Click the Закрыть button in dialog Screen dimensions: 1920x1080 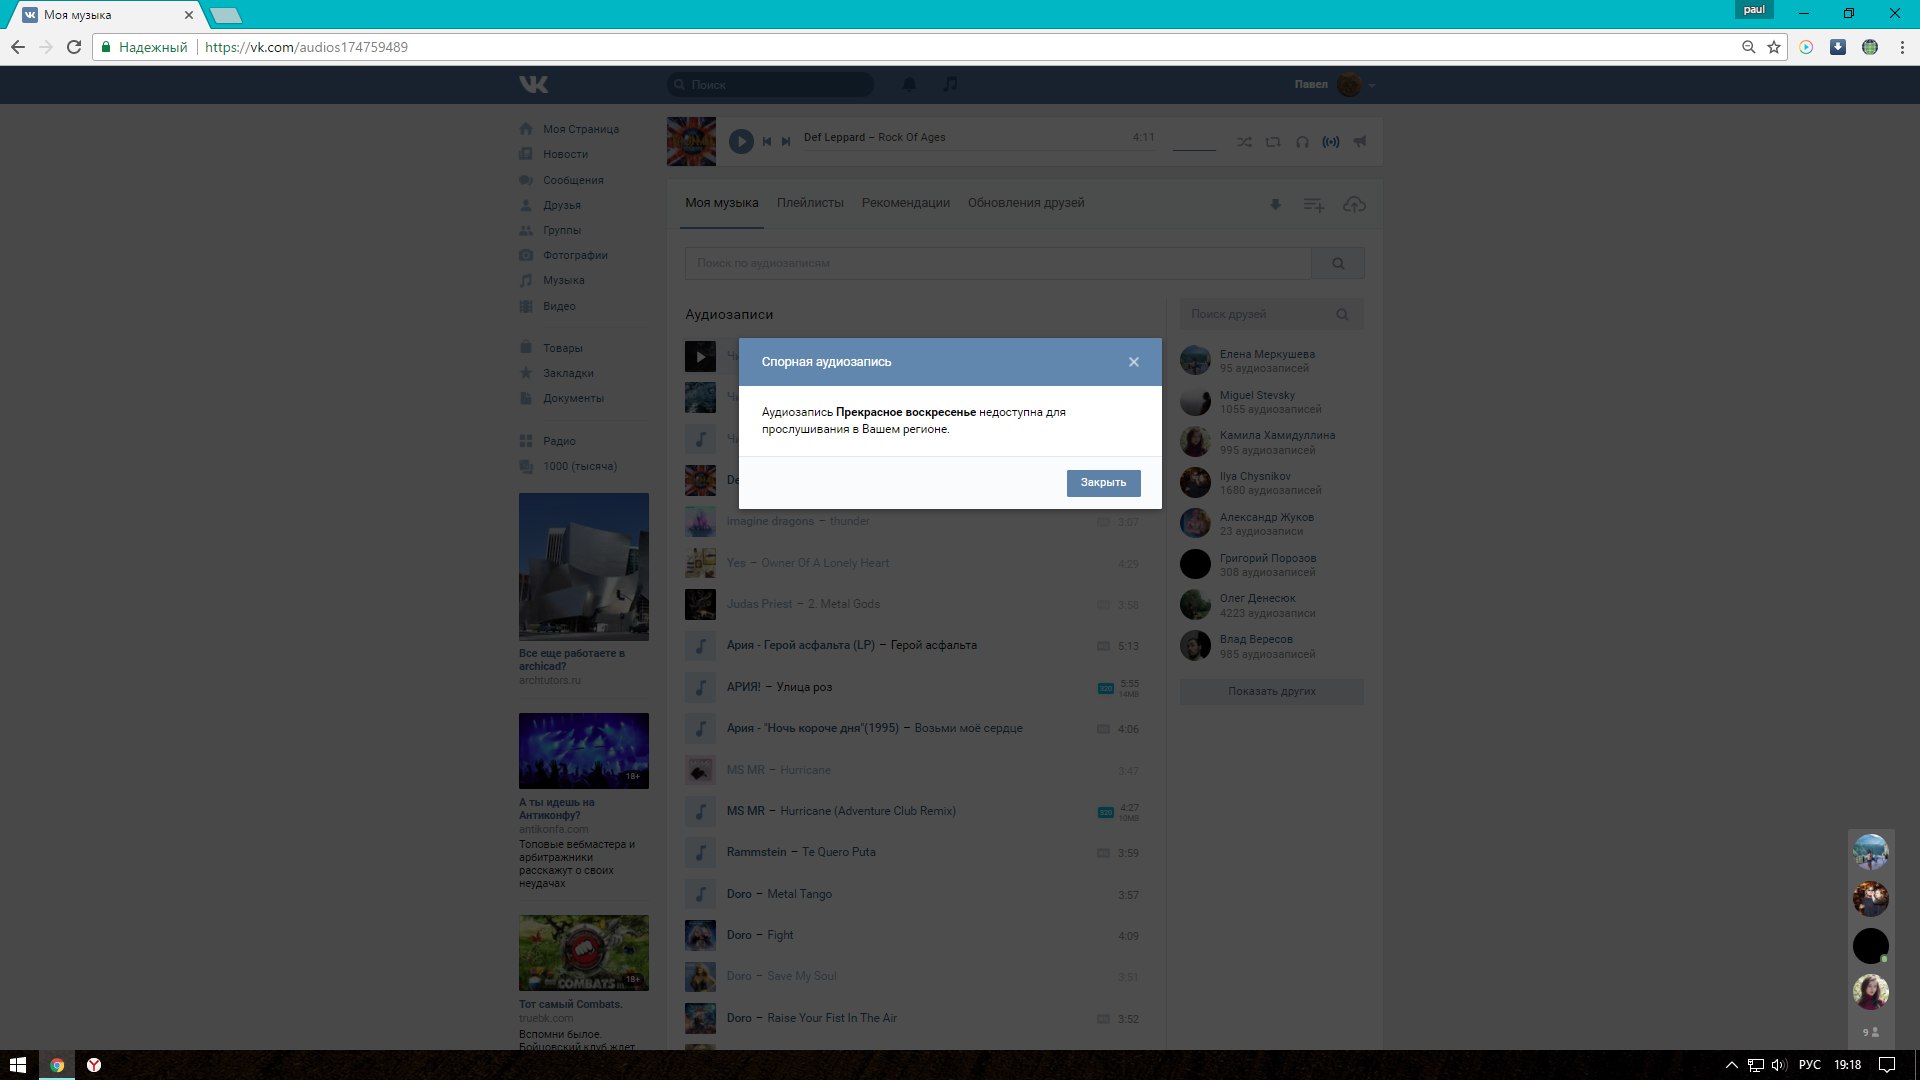tap(1103, 483)
